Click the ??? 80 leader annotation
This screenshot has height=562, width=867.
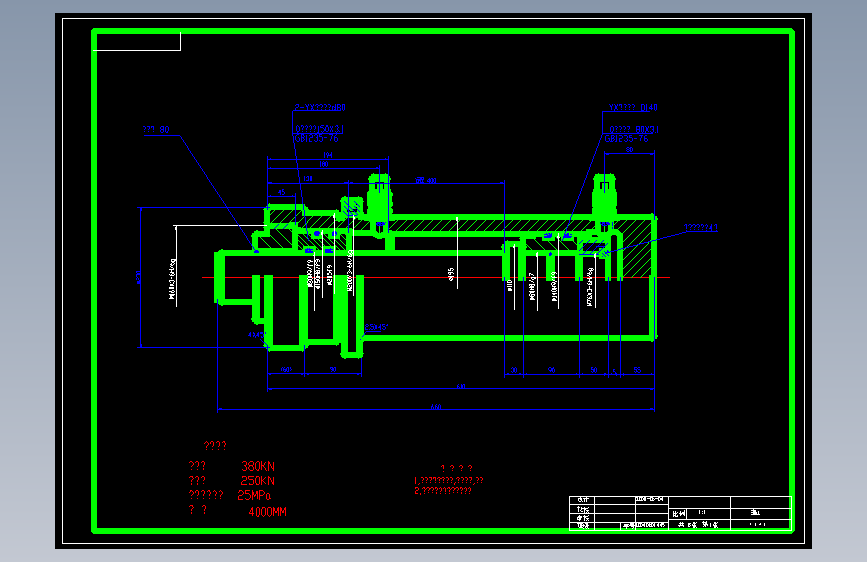point(156,130)
